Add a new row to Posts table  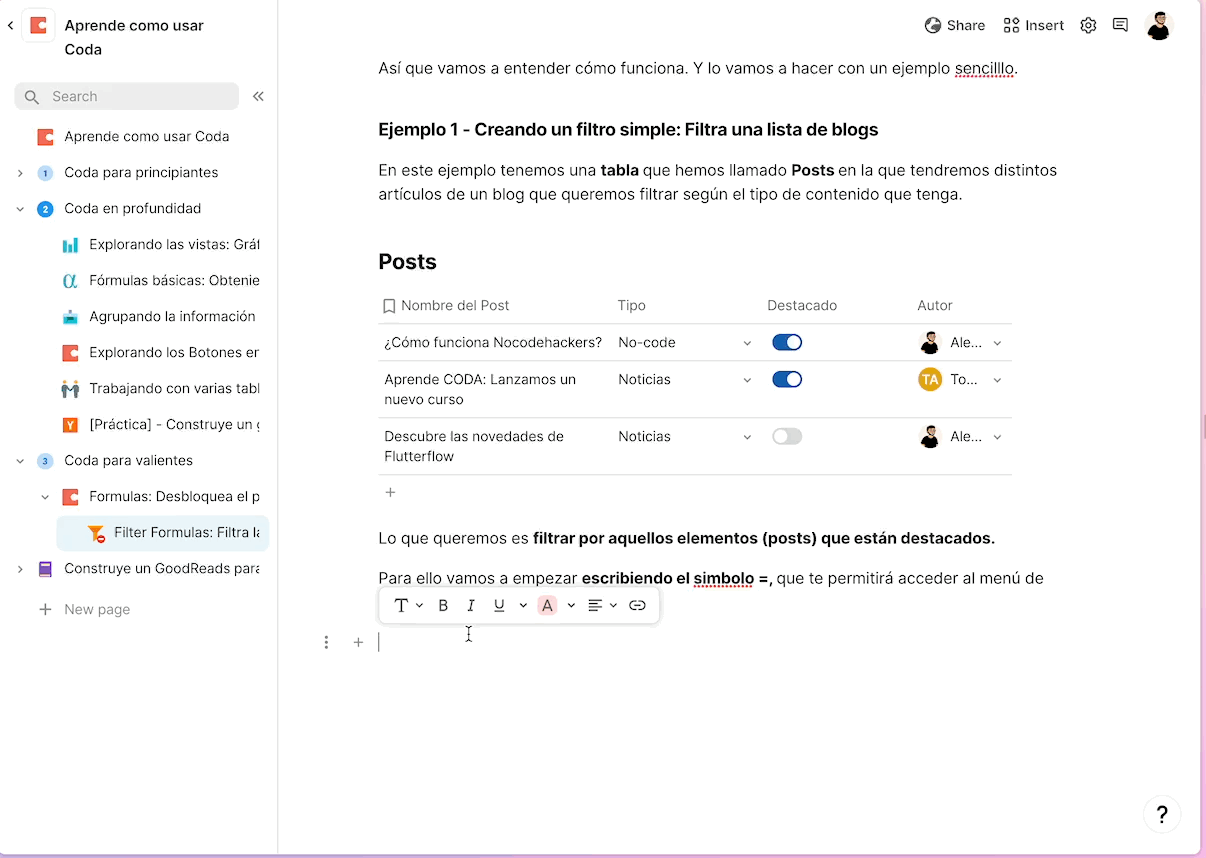(391, 492)
